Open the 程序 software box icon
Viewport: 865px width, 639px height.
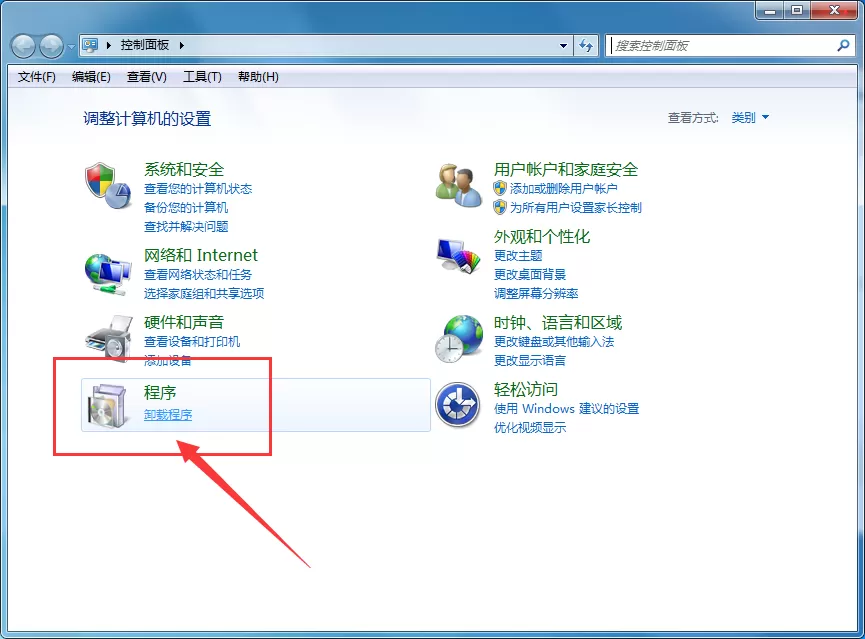tap(109, 406)
